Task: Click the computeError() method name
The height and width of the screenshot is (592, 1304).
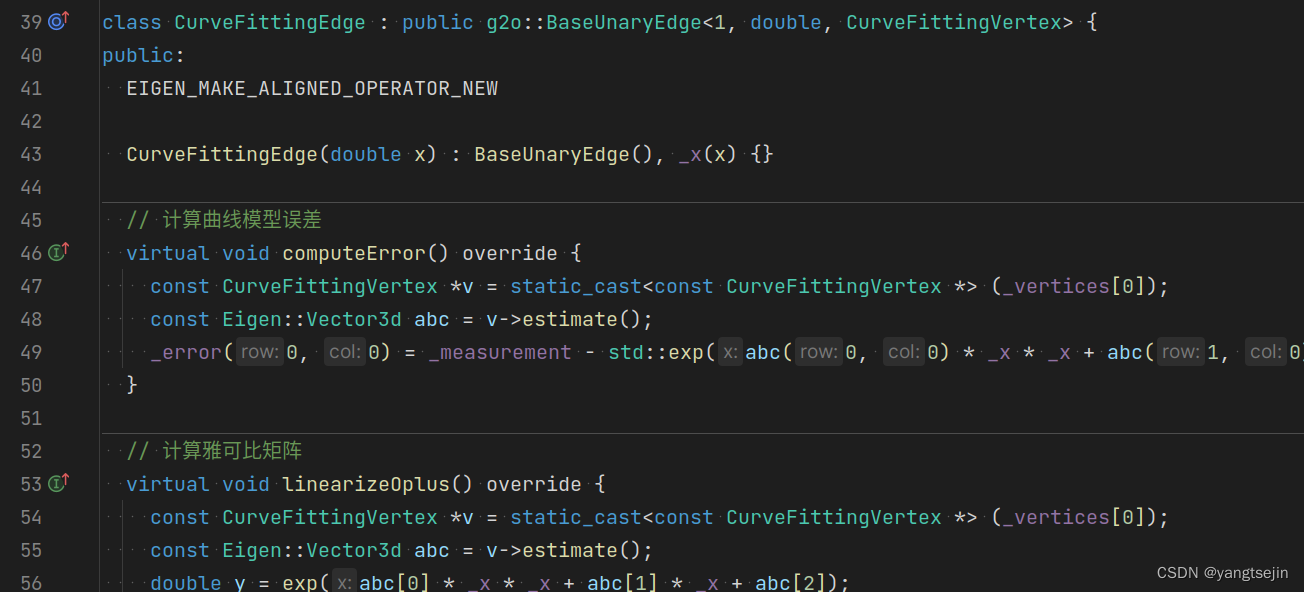Action: pos(366,253)
